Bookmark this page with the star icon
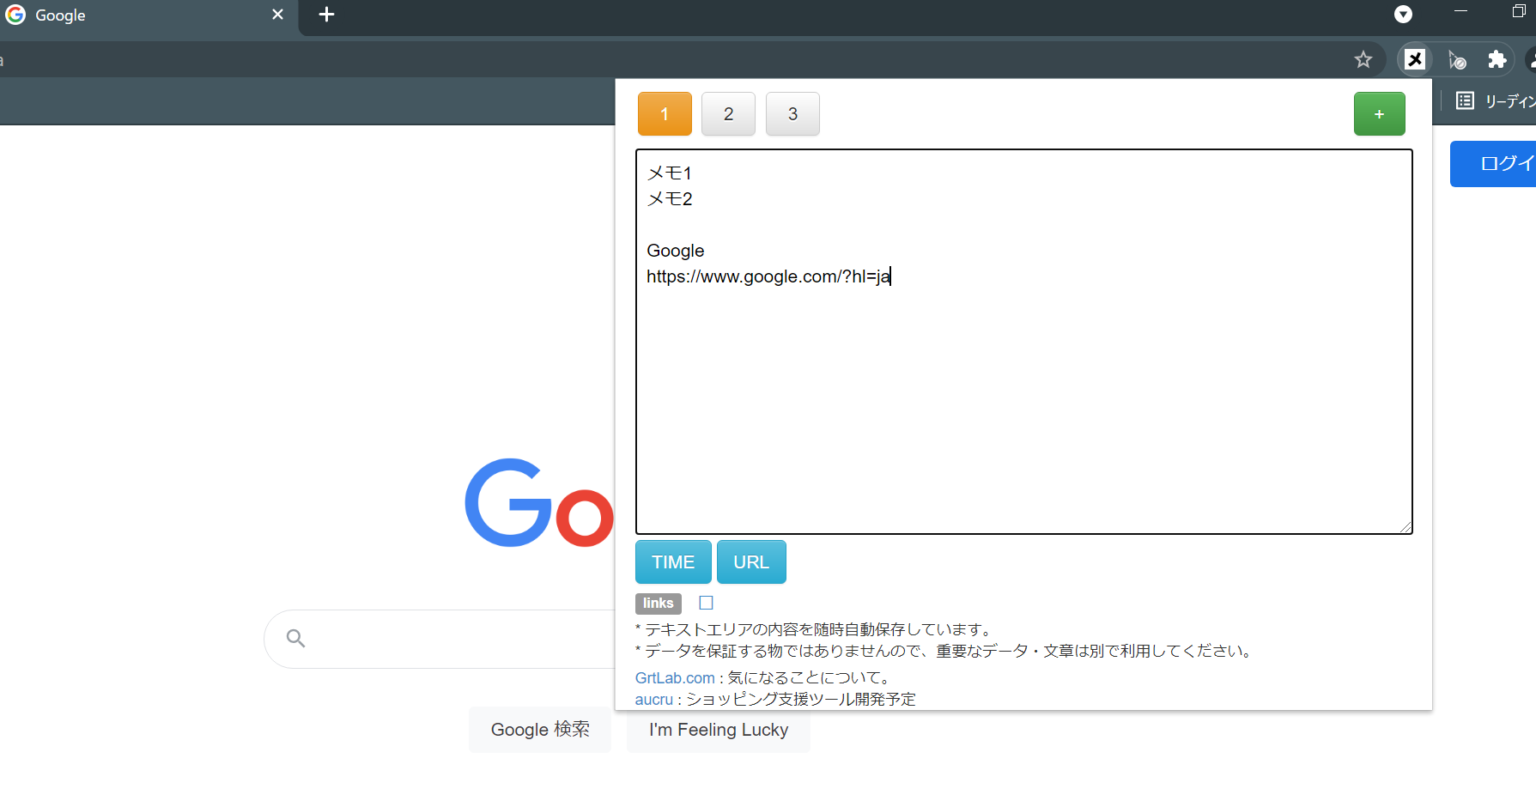This screenshot has width=1536, height=807. (1363, 59)
